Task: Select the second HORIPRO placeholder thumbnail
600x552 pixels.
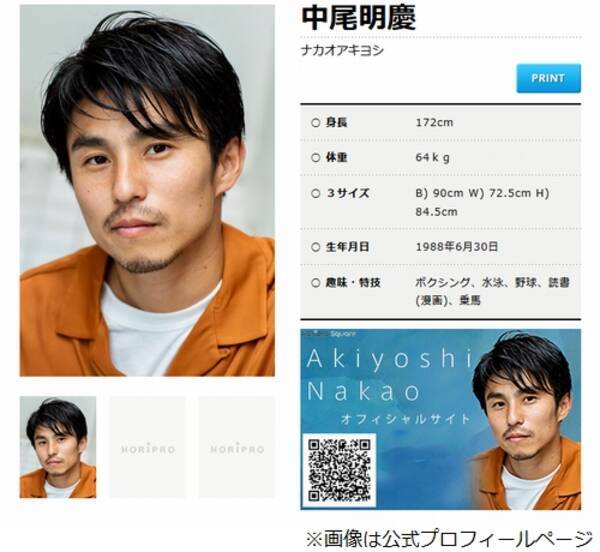Action: pos(148,447)
